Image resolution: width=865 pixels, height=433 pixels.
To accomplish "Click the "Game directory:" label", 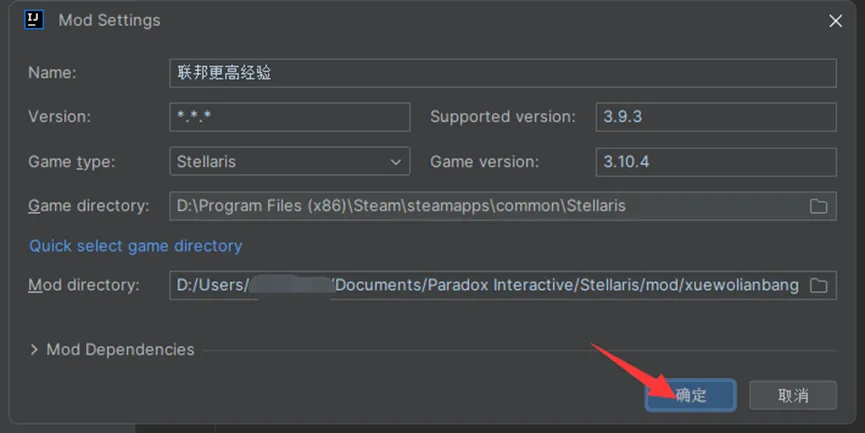I will pyautogui.click(x=88, y=206).
